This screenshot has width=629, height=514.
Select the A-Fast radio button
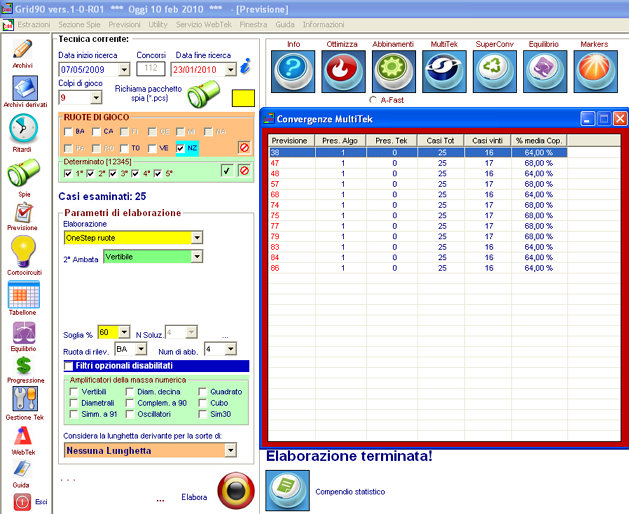[x=373, y=100]
